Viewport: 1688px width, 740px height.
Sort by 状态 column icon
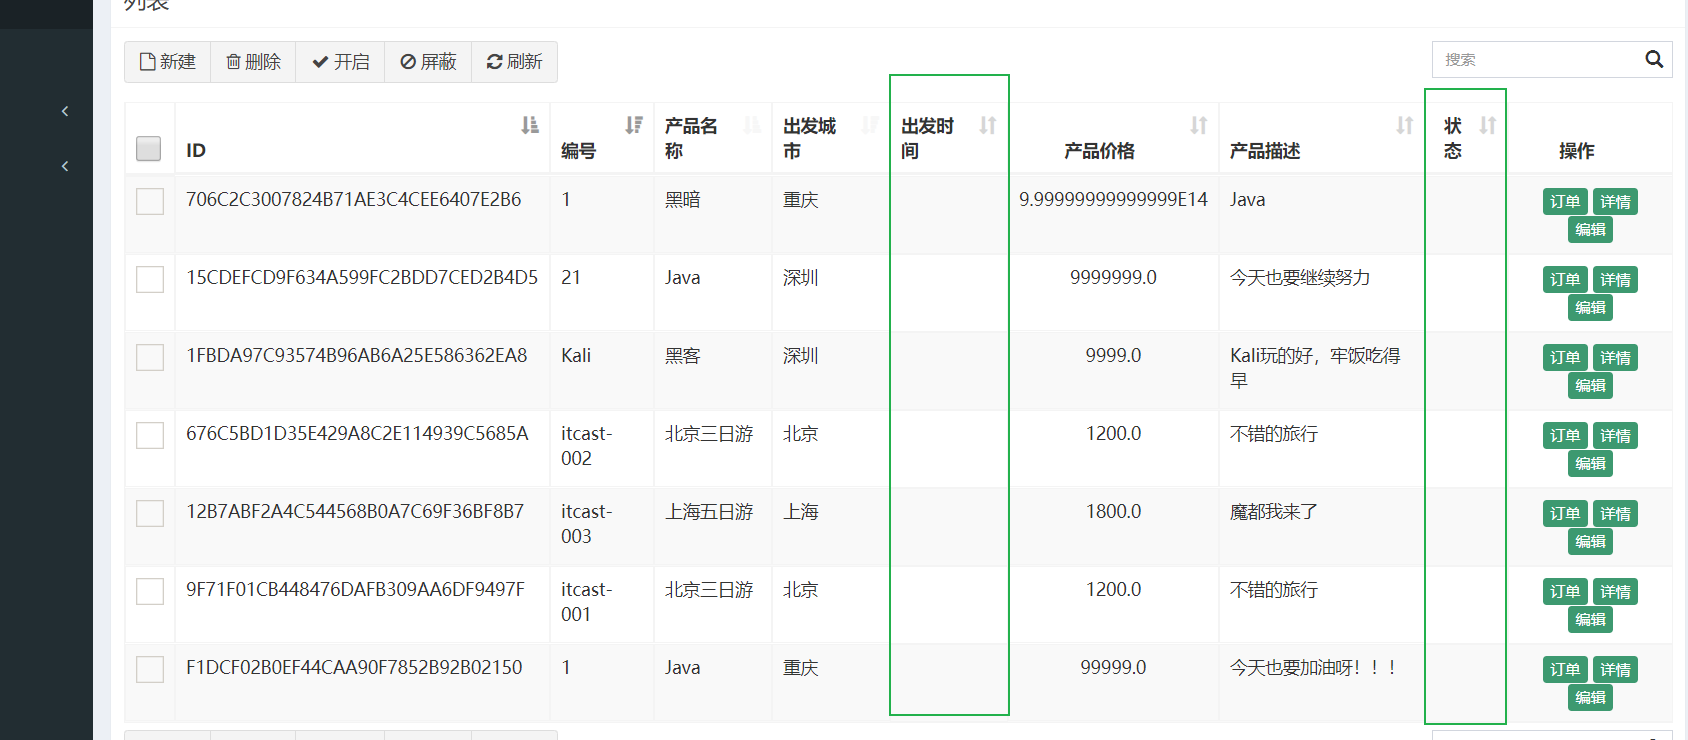point(1488,125)
